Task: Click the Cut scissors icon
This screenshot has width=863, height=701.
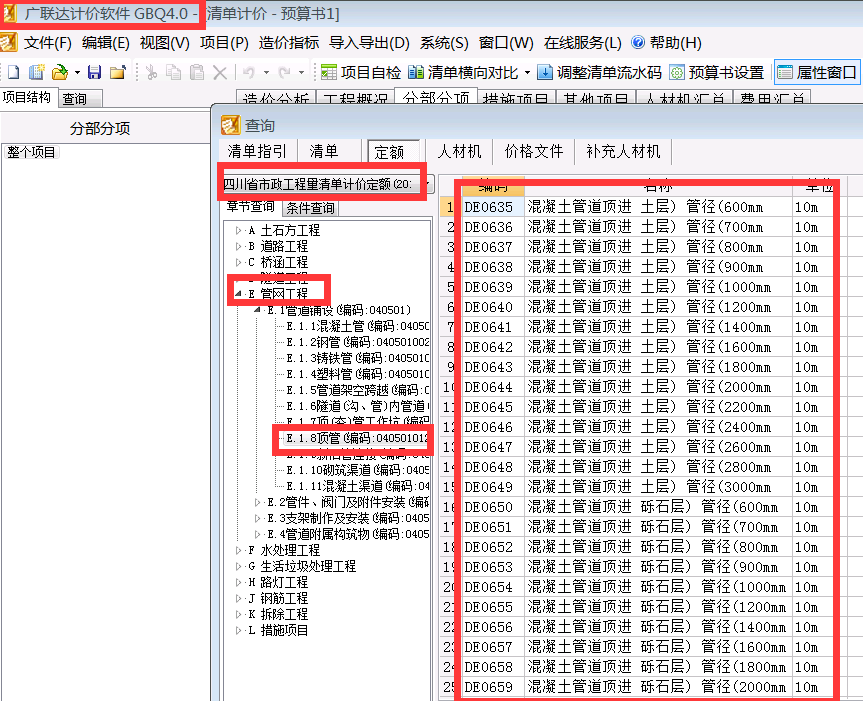Action: point(151,73)
